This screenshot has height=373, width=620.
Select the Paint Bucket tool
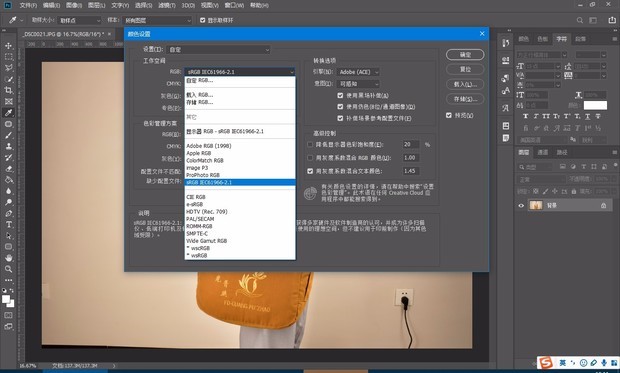(8, 180)
